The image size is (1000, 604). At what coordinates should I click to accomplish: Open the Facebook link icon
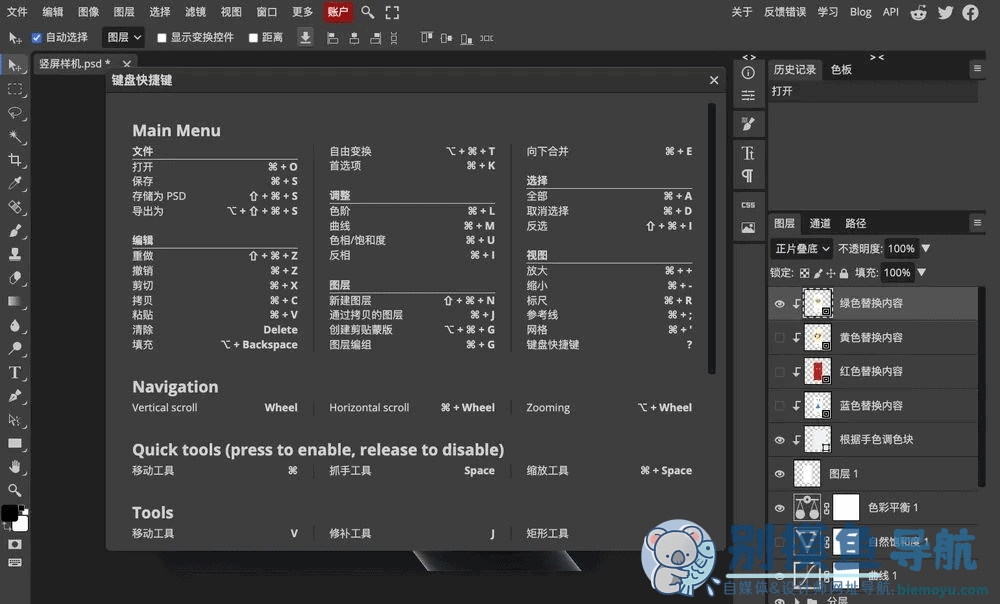pos(971,12)
